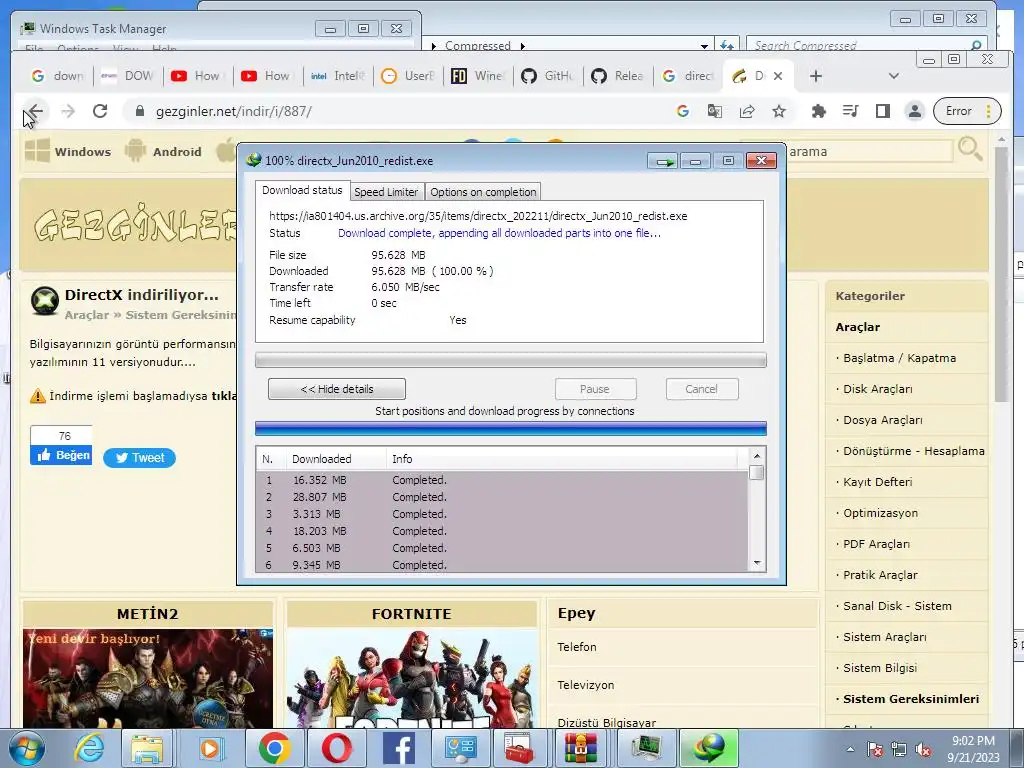Open Chrome from the taskbar
1024x768 pixels.
(274, 748)
